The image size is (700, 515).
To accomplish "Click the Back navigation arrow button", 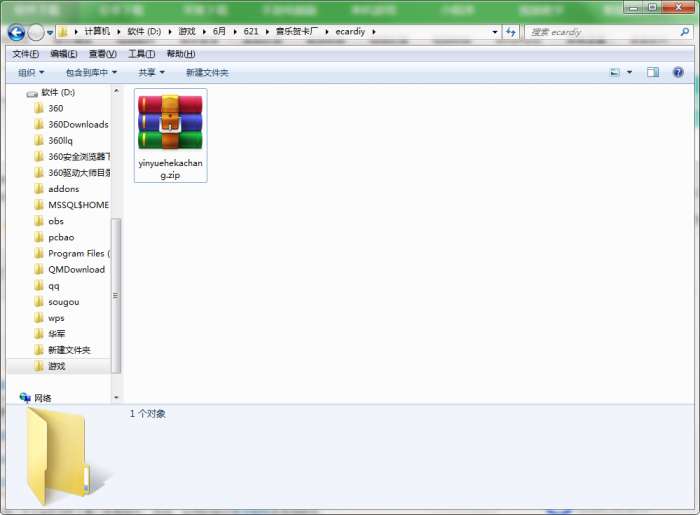I will [x=17, y=32].
